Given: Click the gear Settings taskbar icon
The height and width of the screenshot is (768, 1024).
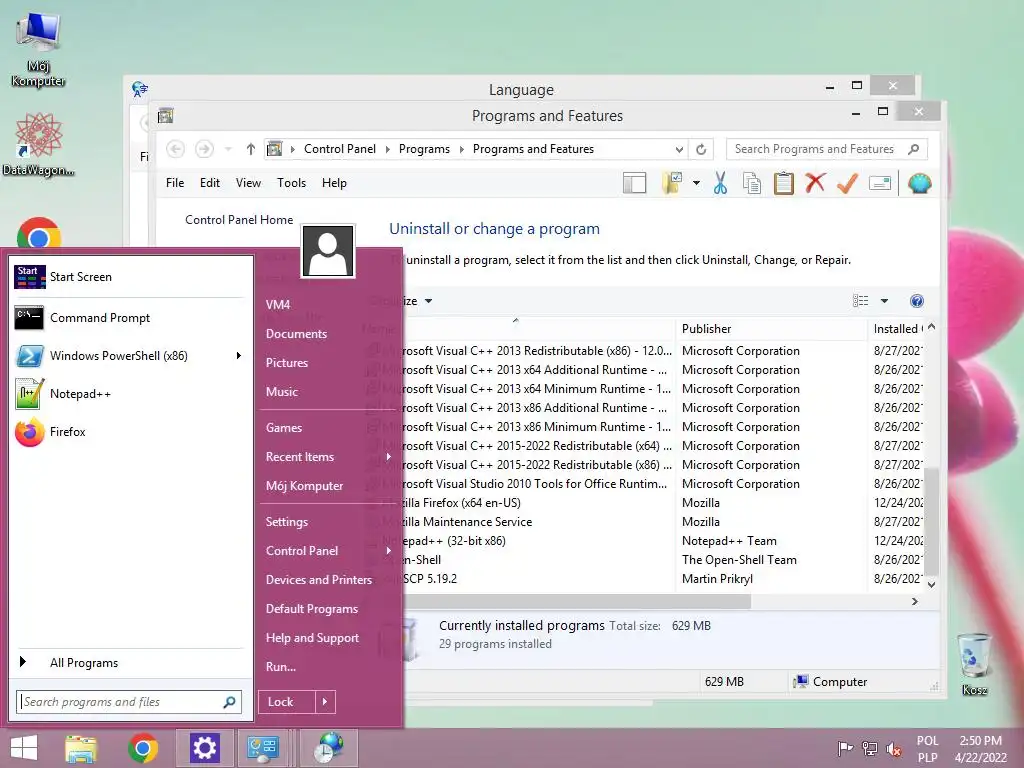Looking at the screenshot, I should coord(204,748).
